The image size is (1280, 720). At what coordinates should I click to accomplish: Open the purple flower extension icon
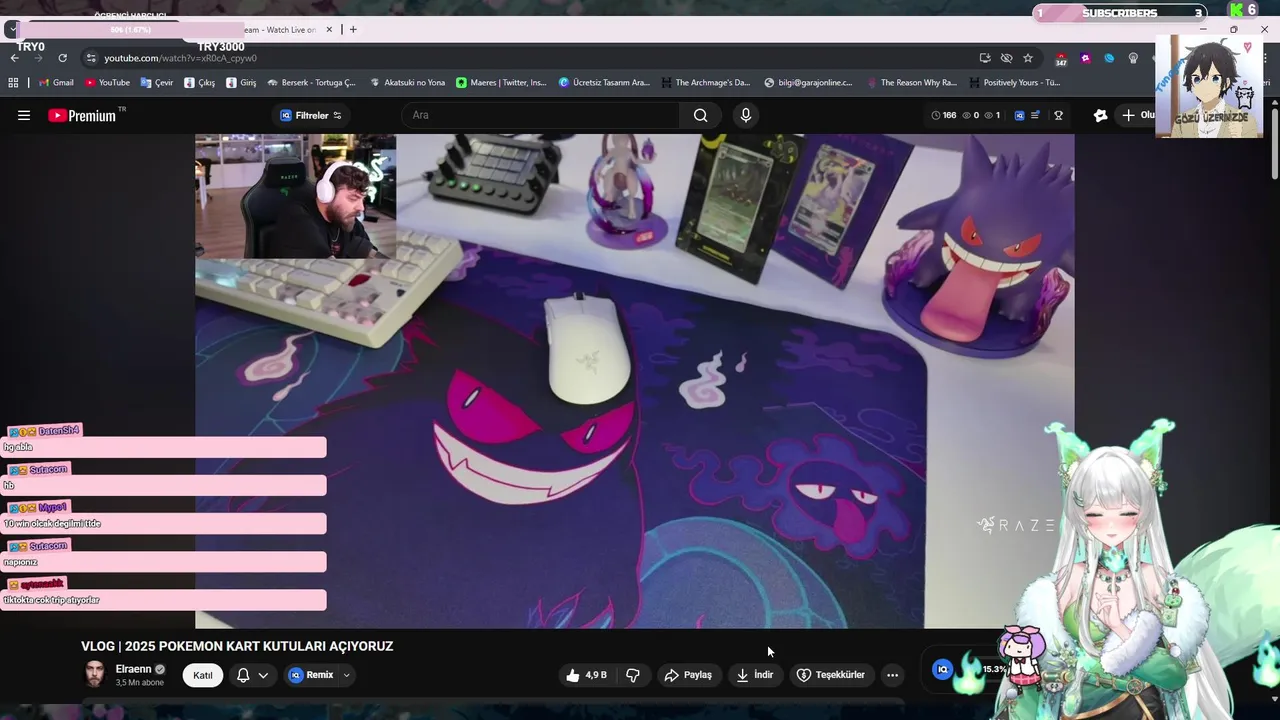pyautogui.click(x=1085, y=58)
